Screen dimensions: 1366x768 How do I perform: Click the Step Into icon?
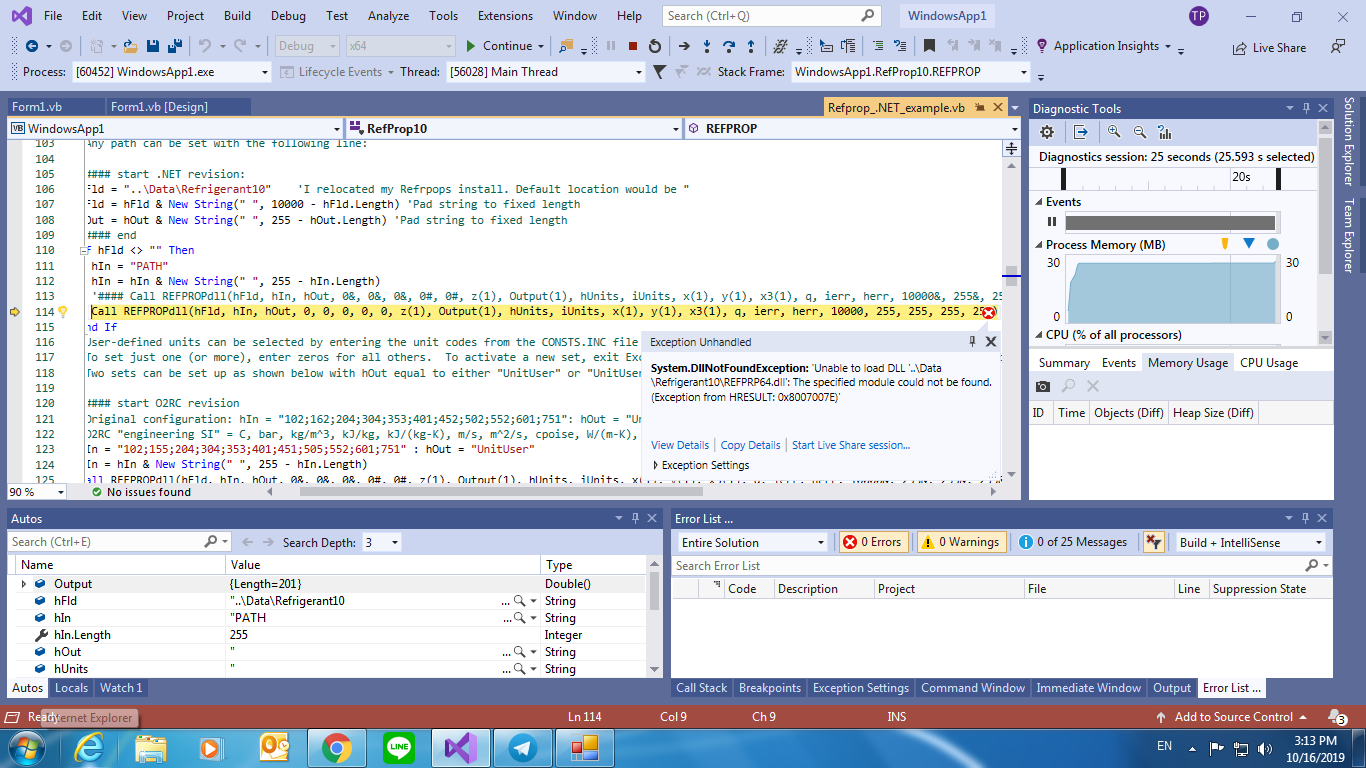click(x=707, y=46)
